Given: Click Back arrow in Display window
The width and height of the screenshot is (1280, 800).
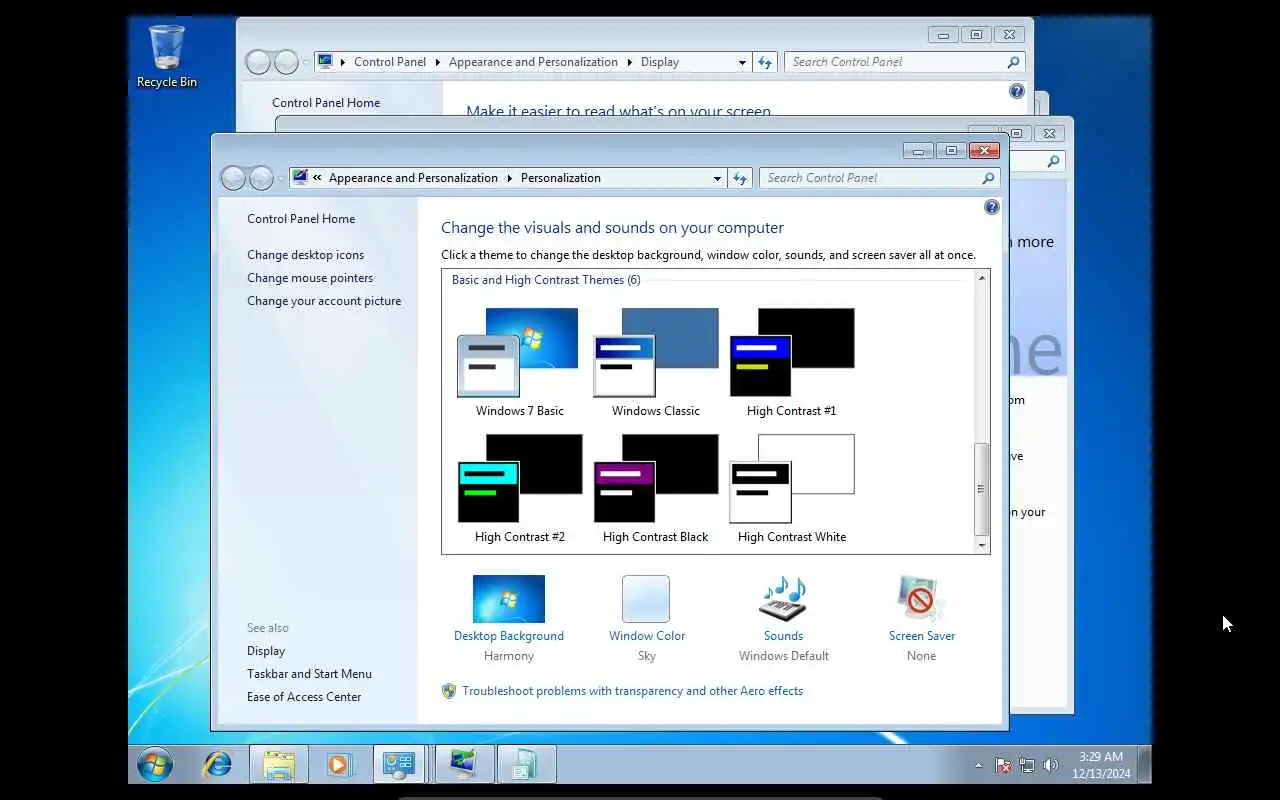Looking at the screenshot, I should coord(258,62).
